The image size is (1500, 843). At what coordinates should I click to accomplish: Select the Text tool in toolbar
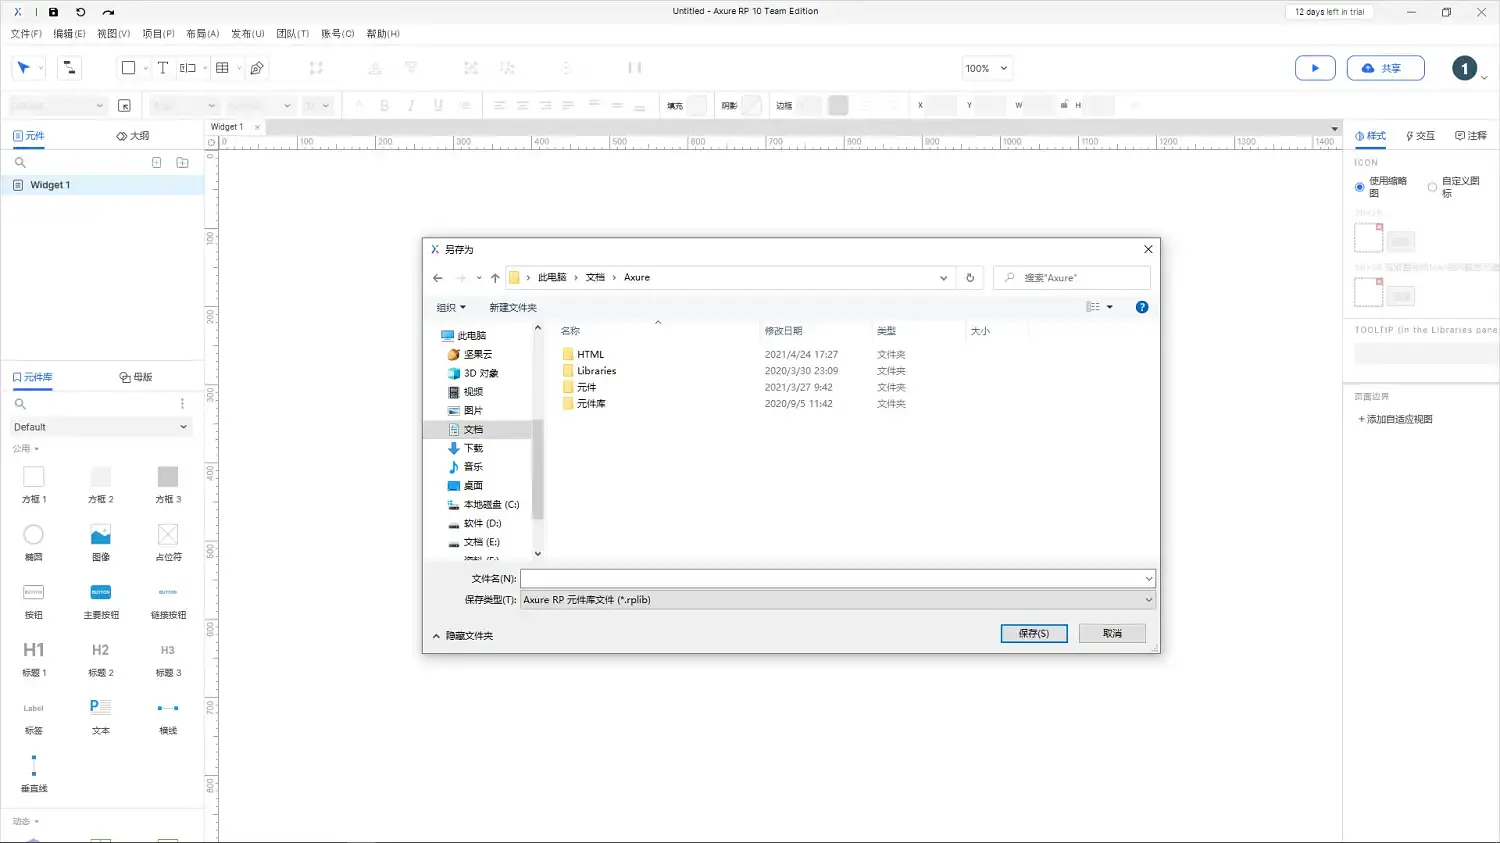coord(163,68)
